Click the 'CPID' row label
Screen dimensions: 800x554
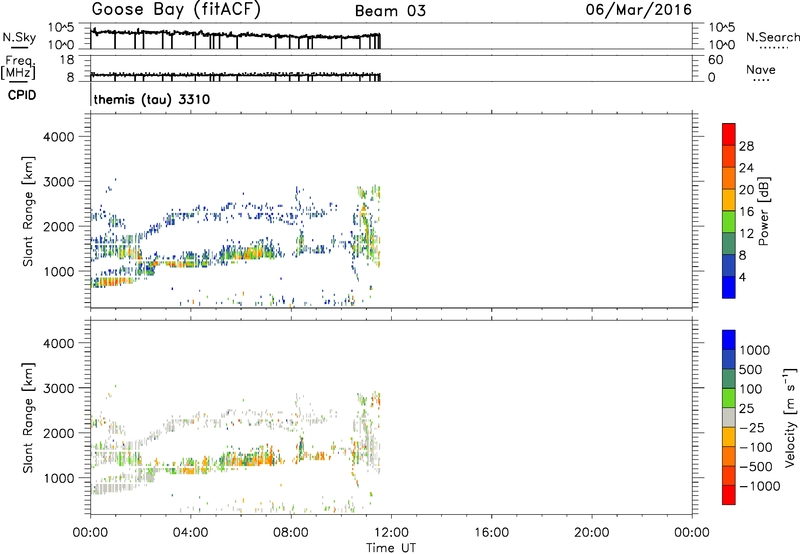[22, 95]
